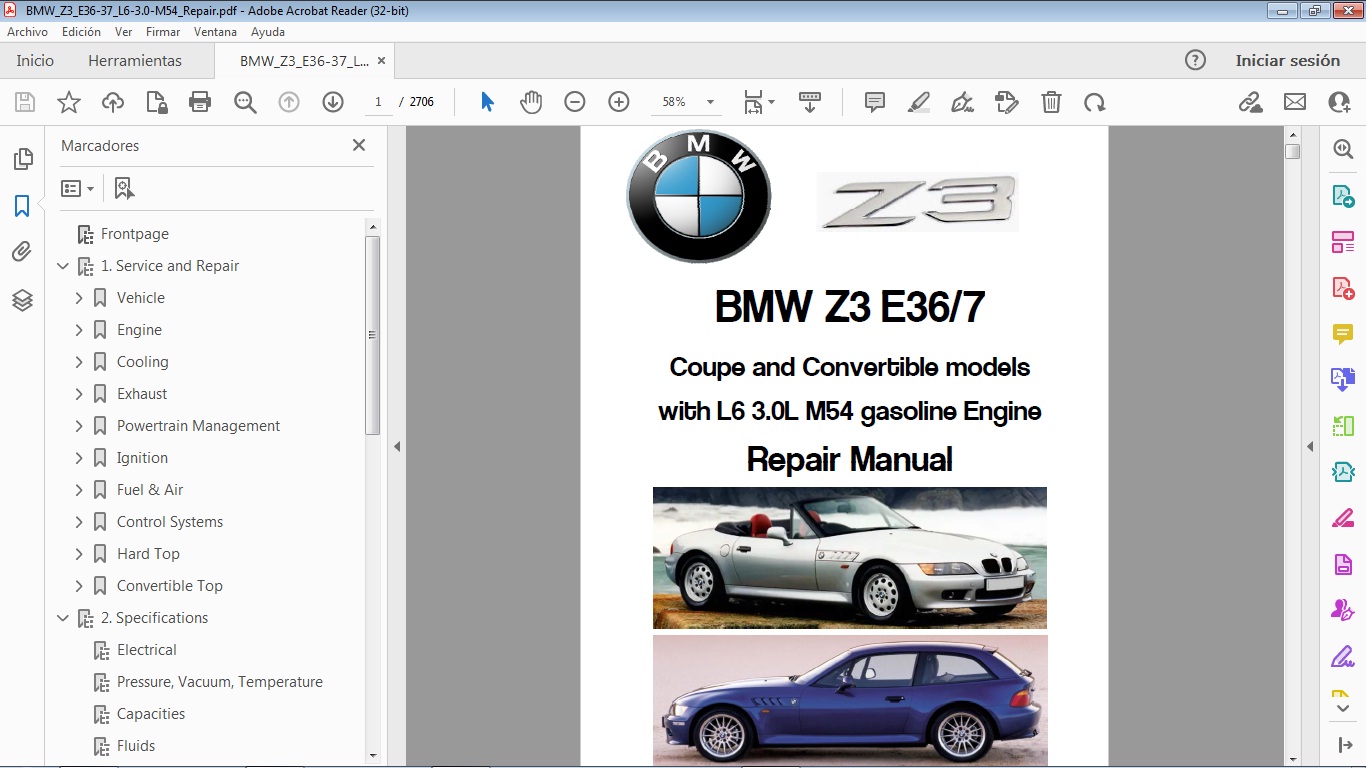Collapse the 1. Service and Repair section

click(63, 266)
